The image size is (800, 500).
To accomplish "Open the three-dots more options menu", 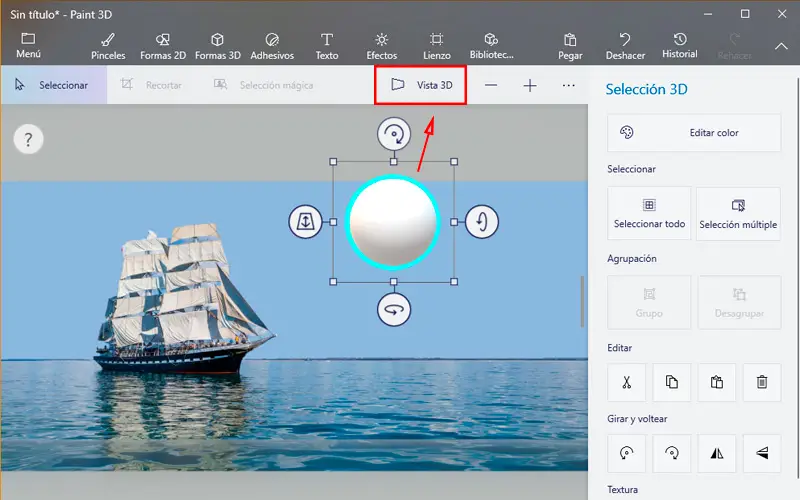I will [568, 85].
